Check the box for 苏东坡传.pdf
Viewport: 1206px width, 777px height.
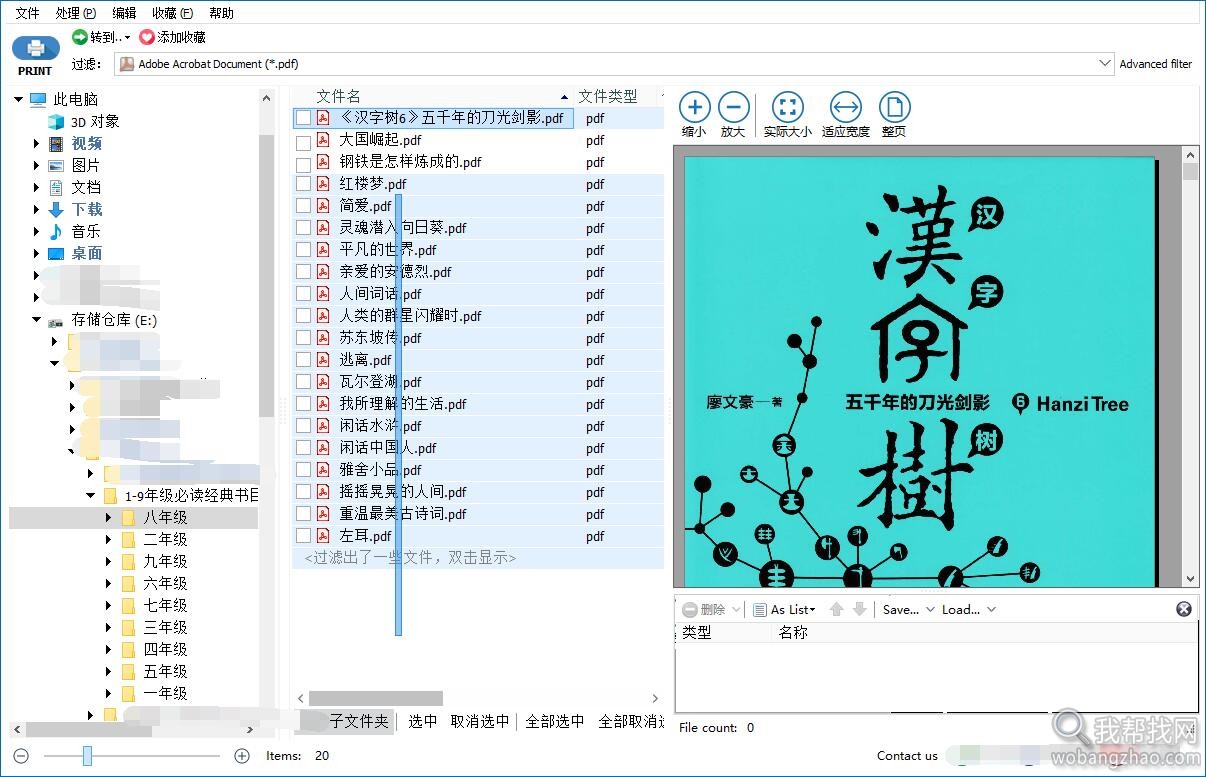[303, 338]
